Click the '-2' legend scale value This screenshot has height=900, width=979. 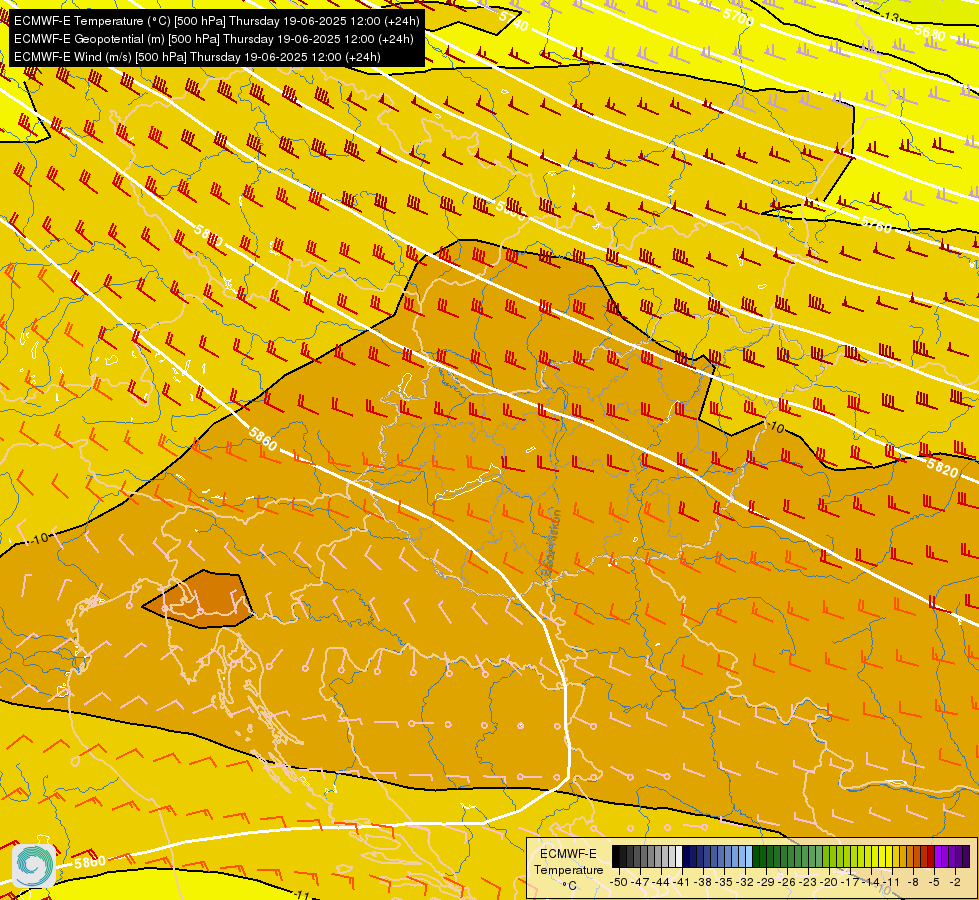[x=955, y=882]
